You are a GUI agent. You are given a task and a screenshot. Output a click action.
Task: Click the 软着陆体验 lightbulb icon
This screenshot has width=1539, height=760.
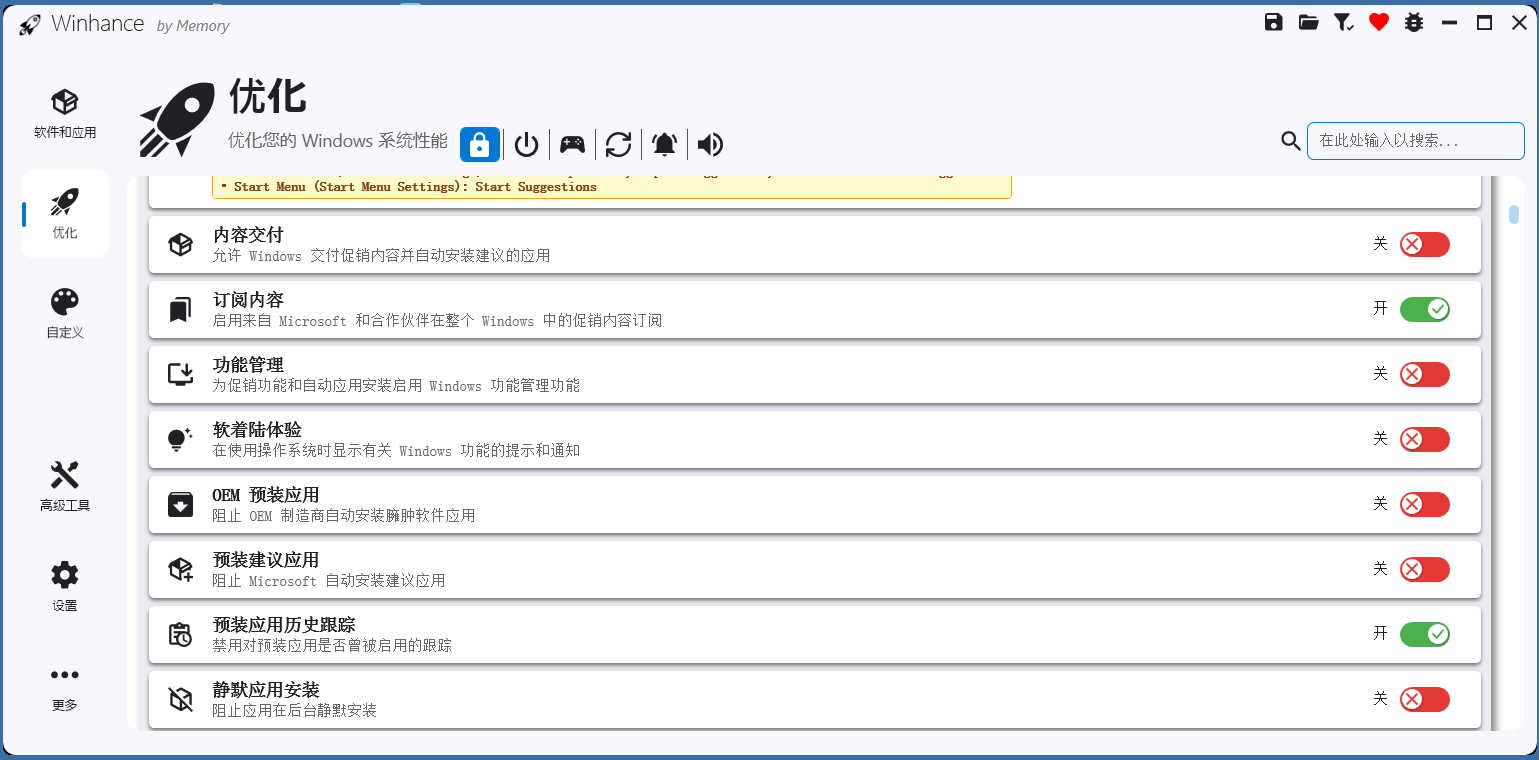click(x=180, y=439)
